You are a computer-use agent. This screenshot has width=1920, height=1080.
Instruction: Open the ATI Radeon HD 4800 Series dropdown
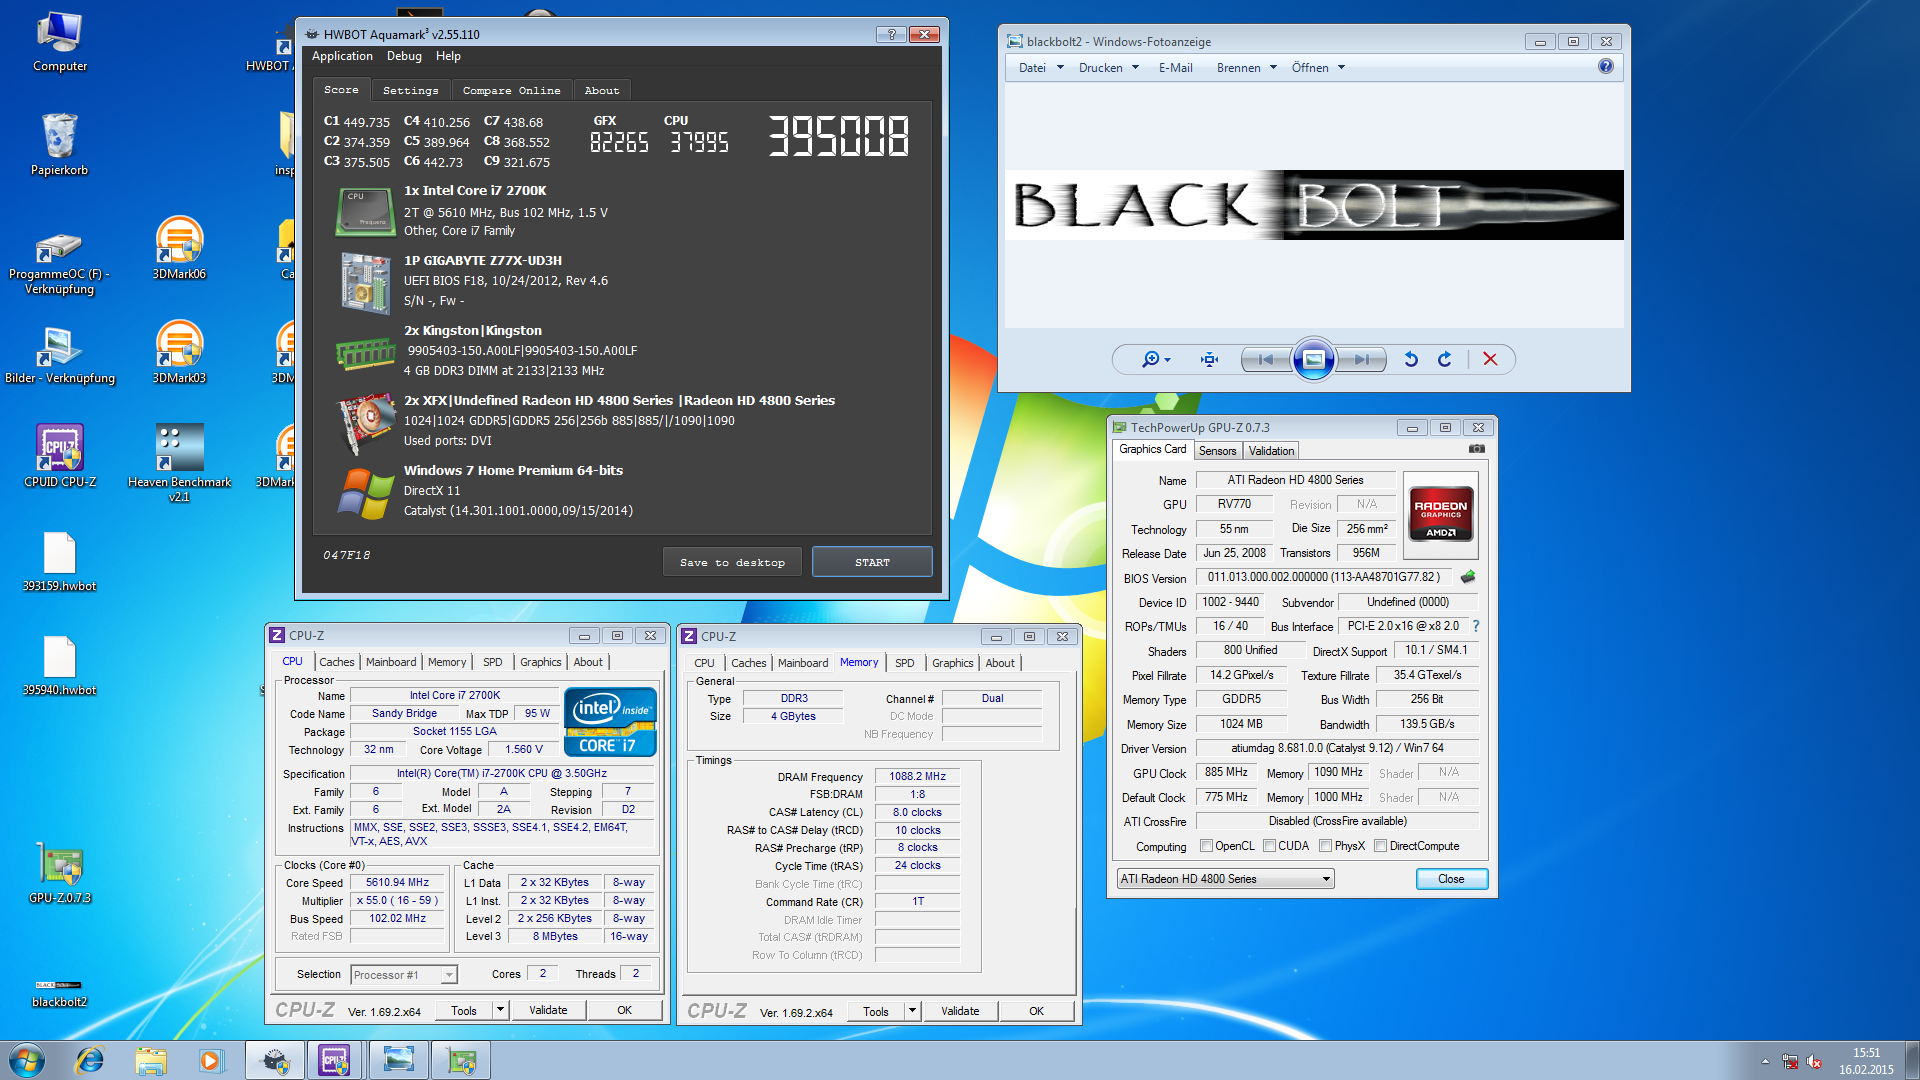(1225, 879)
